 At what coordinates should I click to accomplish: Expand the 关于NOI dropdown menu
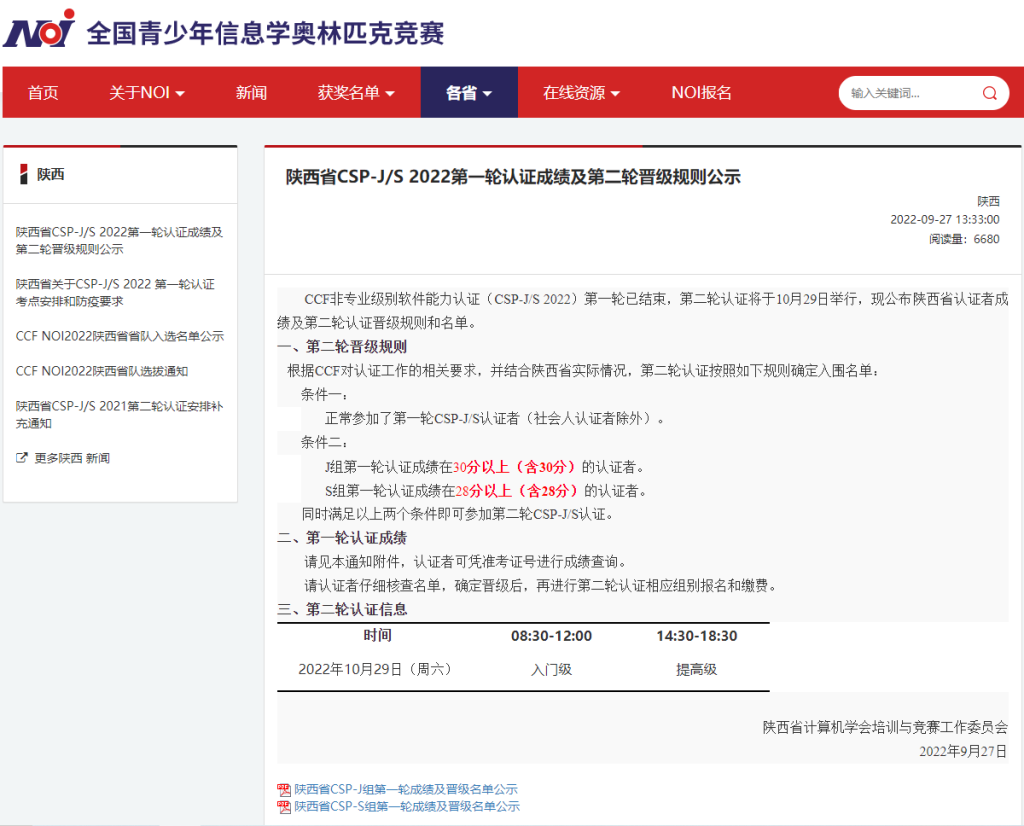coord(146,93)
